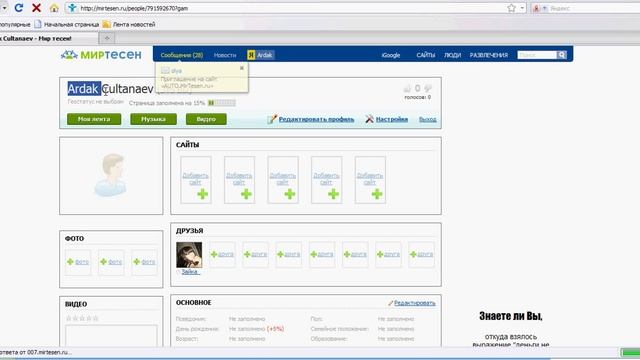Click the page completion progress bar
This screenshot has height=360, width=640.
coord(222,103)
